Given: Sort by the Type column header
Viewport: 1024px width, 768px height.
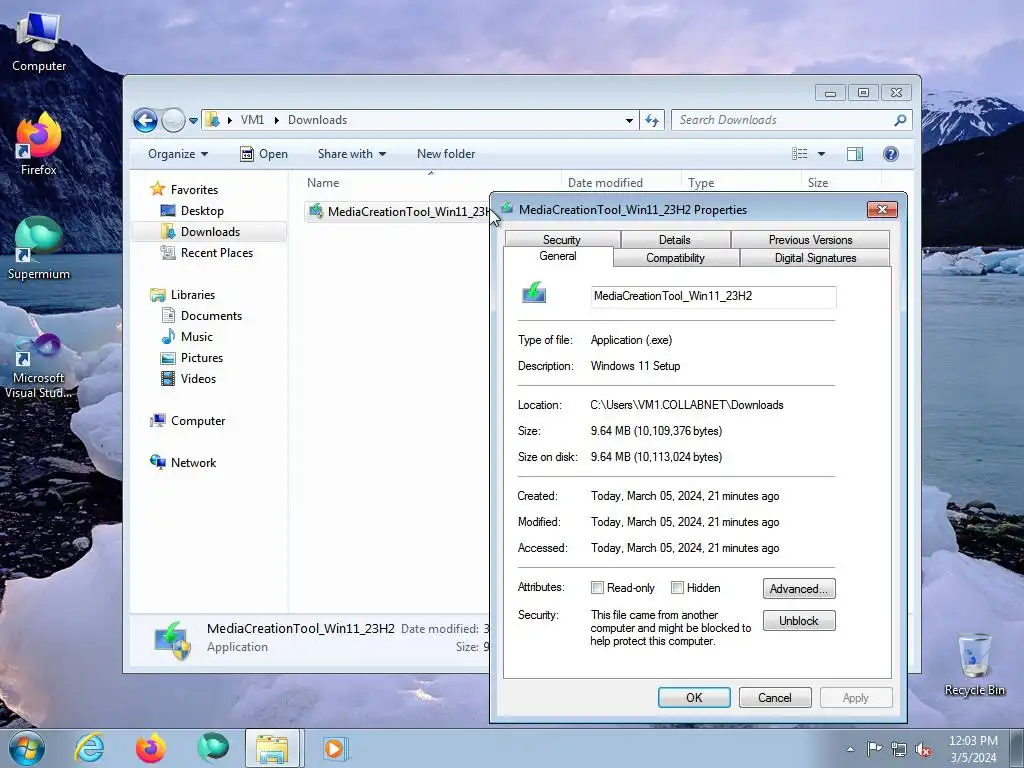Looking at the screenshot, I should click(x=741, y=183).
